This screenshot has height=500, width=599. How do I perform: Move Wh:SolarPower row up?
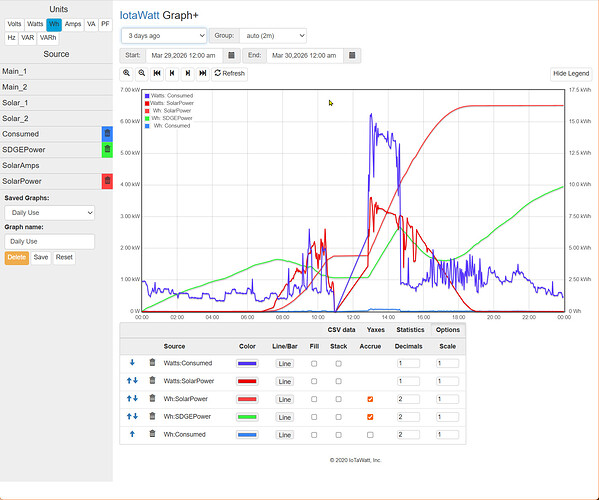pyautogui.click(x=129, y=398)
